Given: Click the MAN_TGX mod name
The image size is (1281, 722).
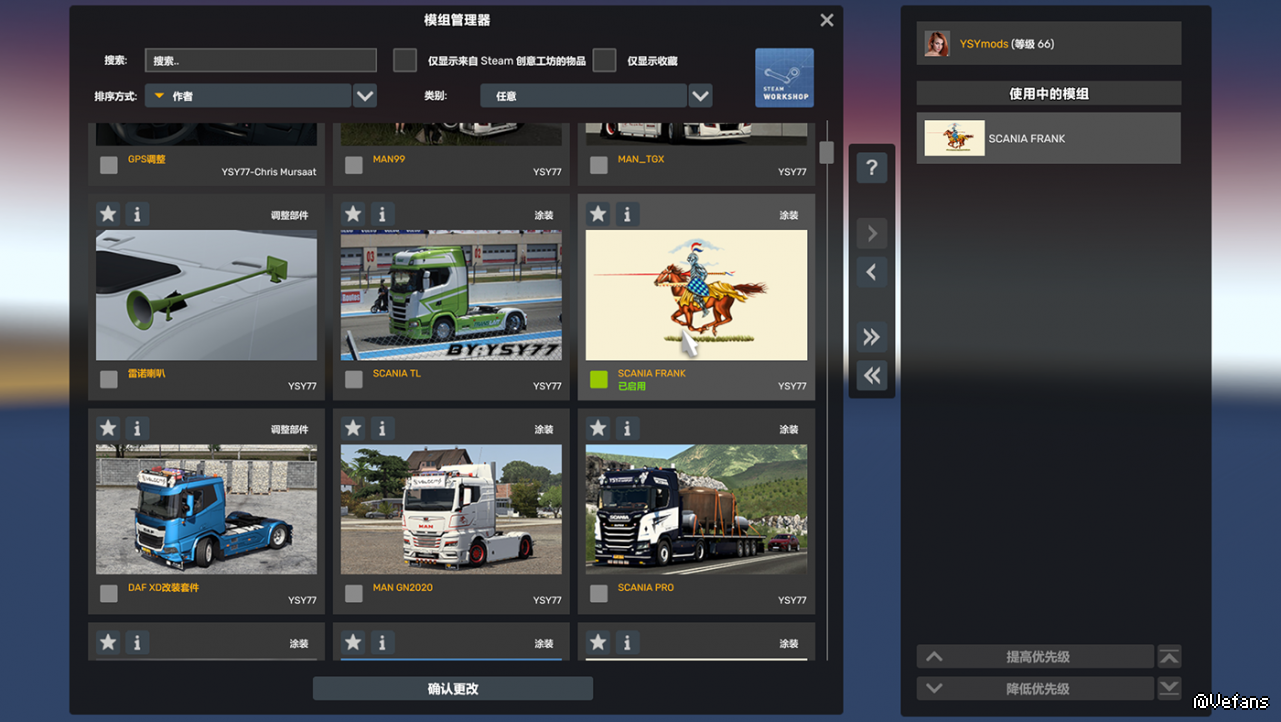Looking at the screenshot, I should (x=641, y=159).
